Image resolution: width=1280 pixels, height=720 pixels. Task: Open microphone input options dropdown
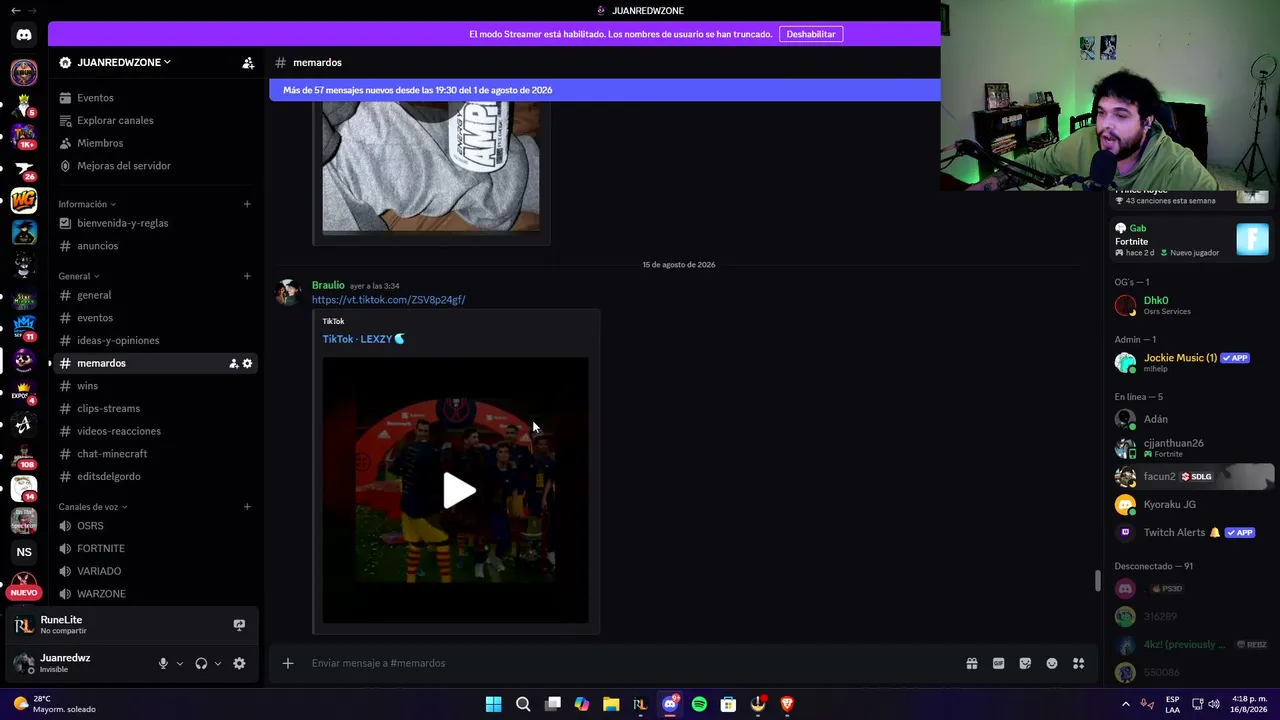click(x=180, y=663)
